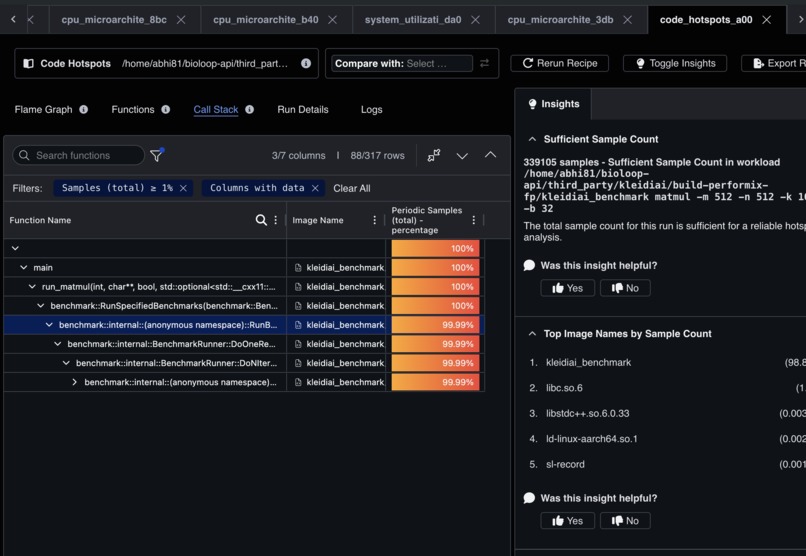Vote Yes on Sufficient Sample Count insight
Image resolution: width=806 pixels, height=556 pixels.
[x=567, y=288]
